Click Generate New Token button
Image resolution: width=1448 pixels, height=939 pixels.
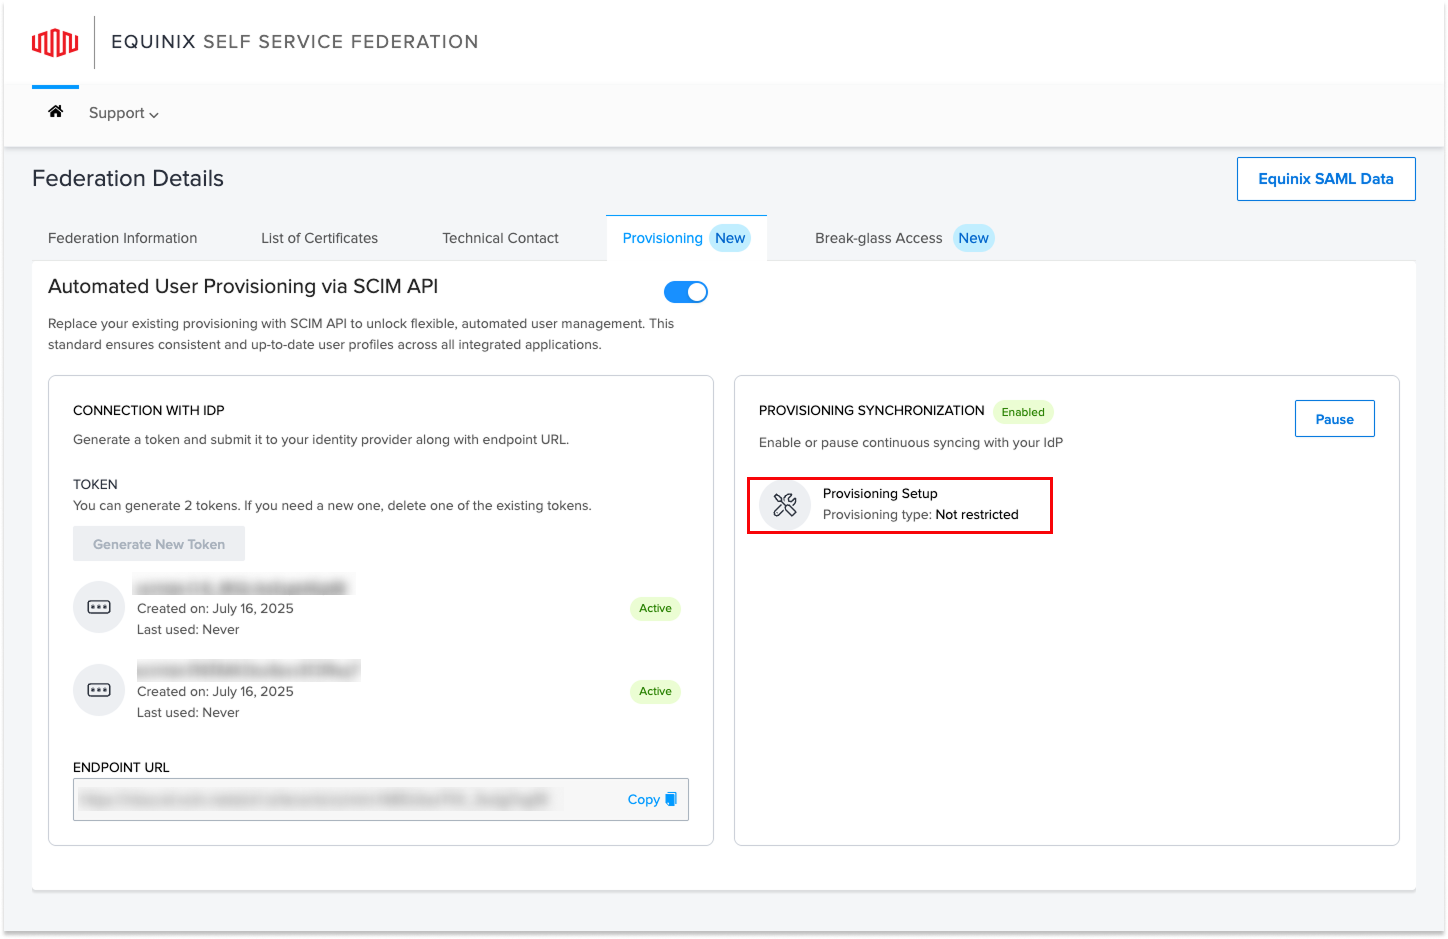159,544
